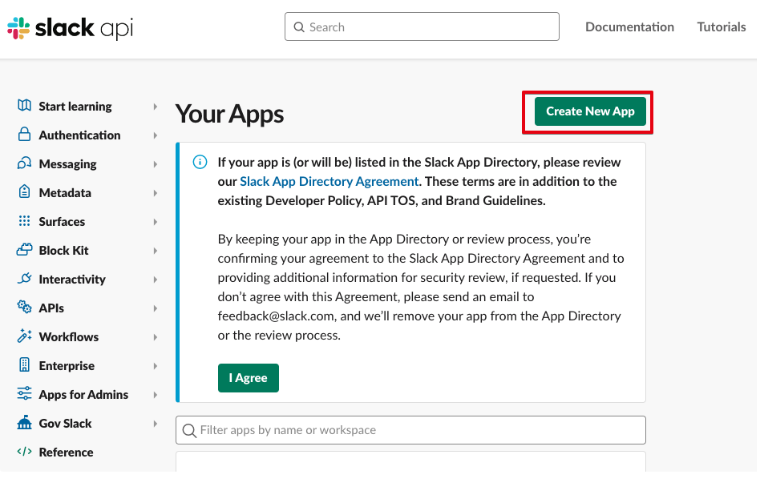Screen dimensions: 757x478
Task: Expand the Metadata section arrow
Action: click(155, 193)
